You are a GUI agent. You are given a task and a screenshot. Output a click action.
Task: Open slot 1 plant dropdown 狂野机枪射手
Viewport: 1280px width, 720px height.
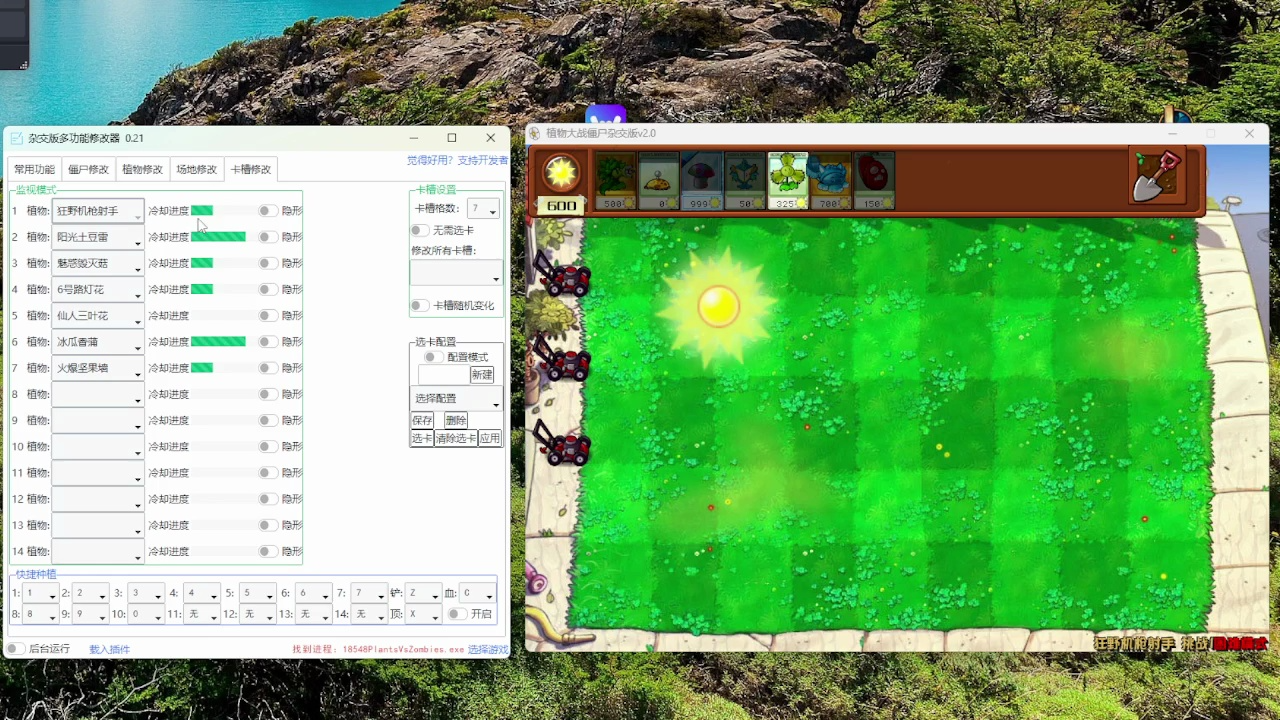pyautogui.click(x=98, y=211)
